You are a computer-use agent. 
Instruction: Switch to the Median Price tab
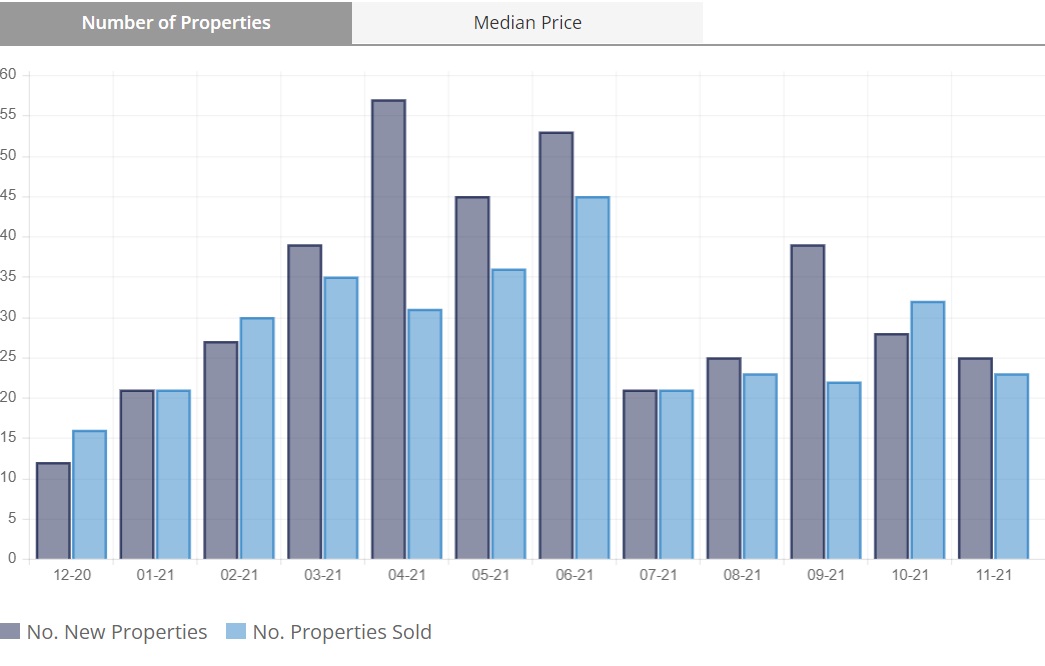click(527, 23)
